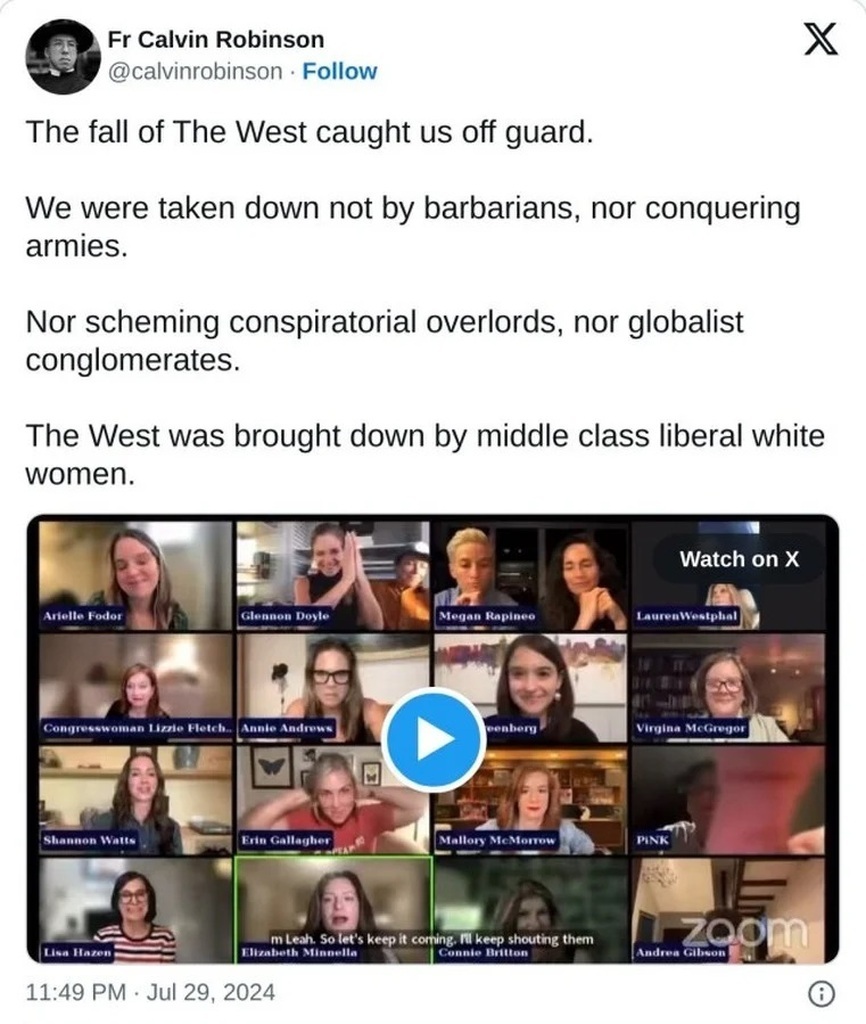866x1024 pixels.
Task: Open the 11:49 PM Jul 29, 2024 timestamp
Action: coord(150,993)
